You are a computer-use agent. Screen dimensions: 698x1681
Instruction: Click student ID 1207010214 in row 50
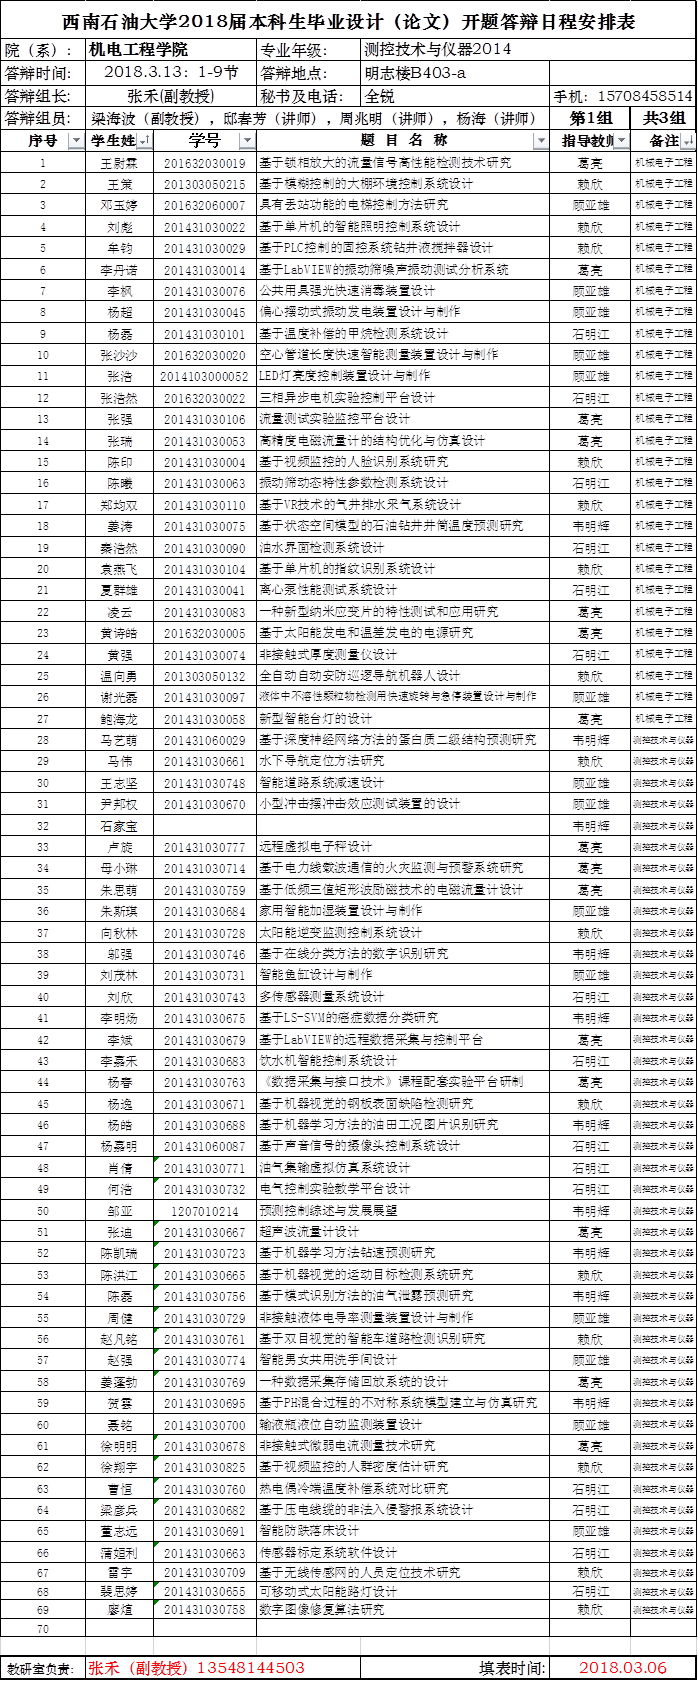pos(205,1211)
